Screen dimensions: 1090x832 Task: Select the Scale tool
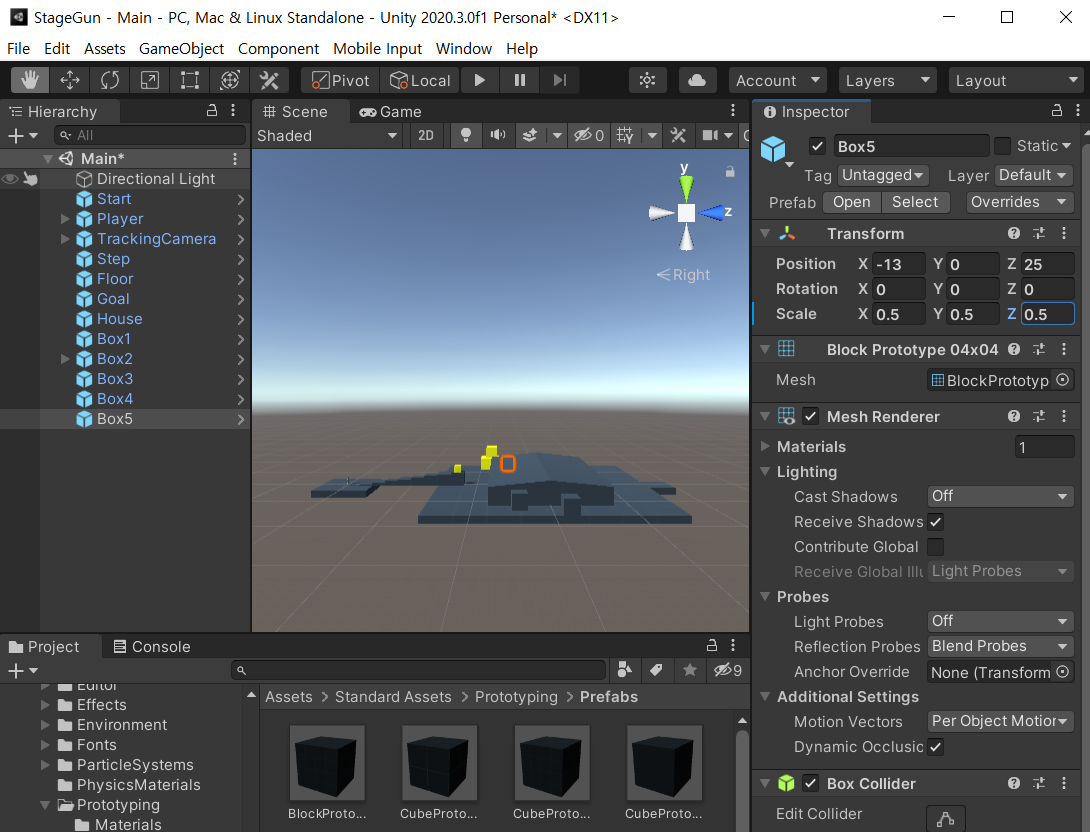(x=149, y=81)
